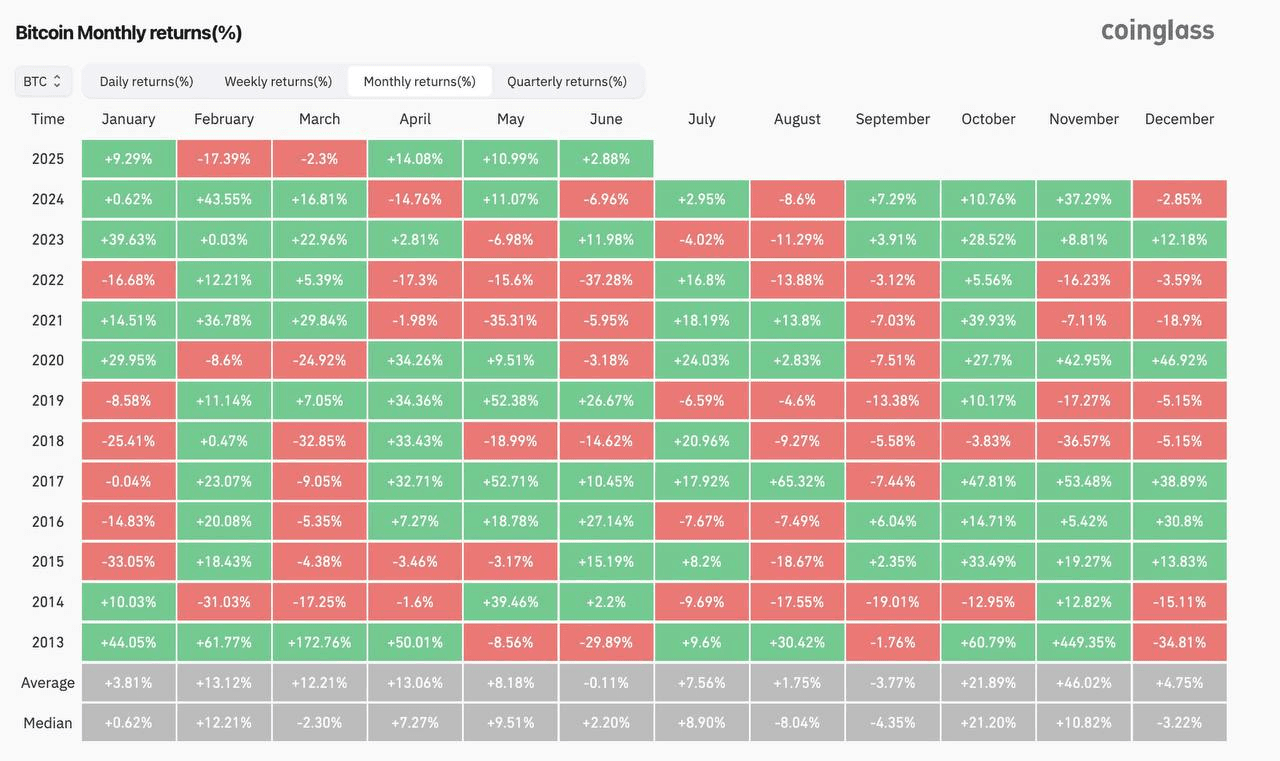This screenshot has width=1280, height=761.
Task: Open the BTC coin selector dropdown
Action: [x=43, y=81]
